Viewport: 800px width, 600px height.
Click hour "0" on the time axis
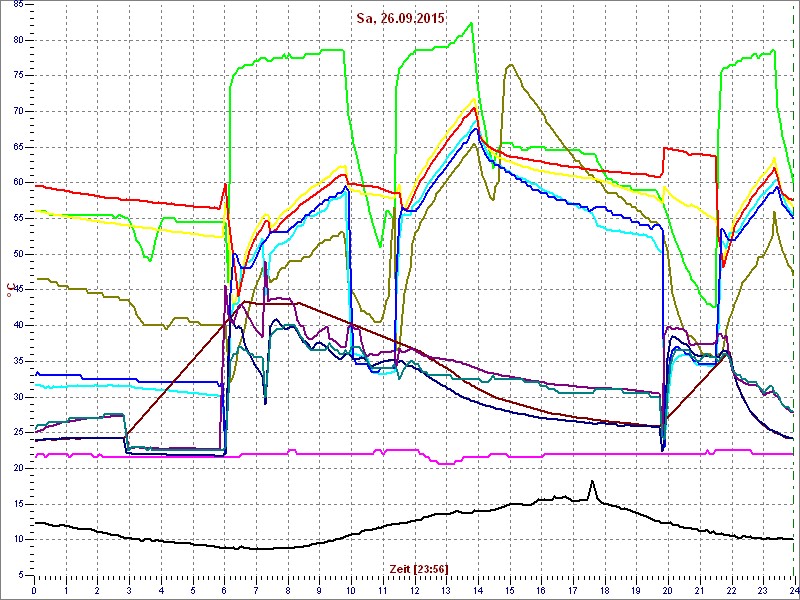(34, 590)
